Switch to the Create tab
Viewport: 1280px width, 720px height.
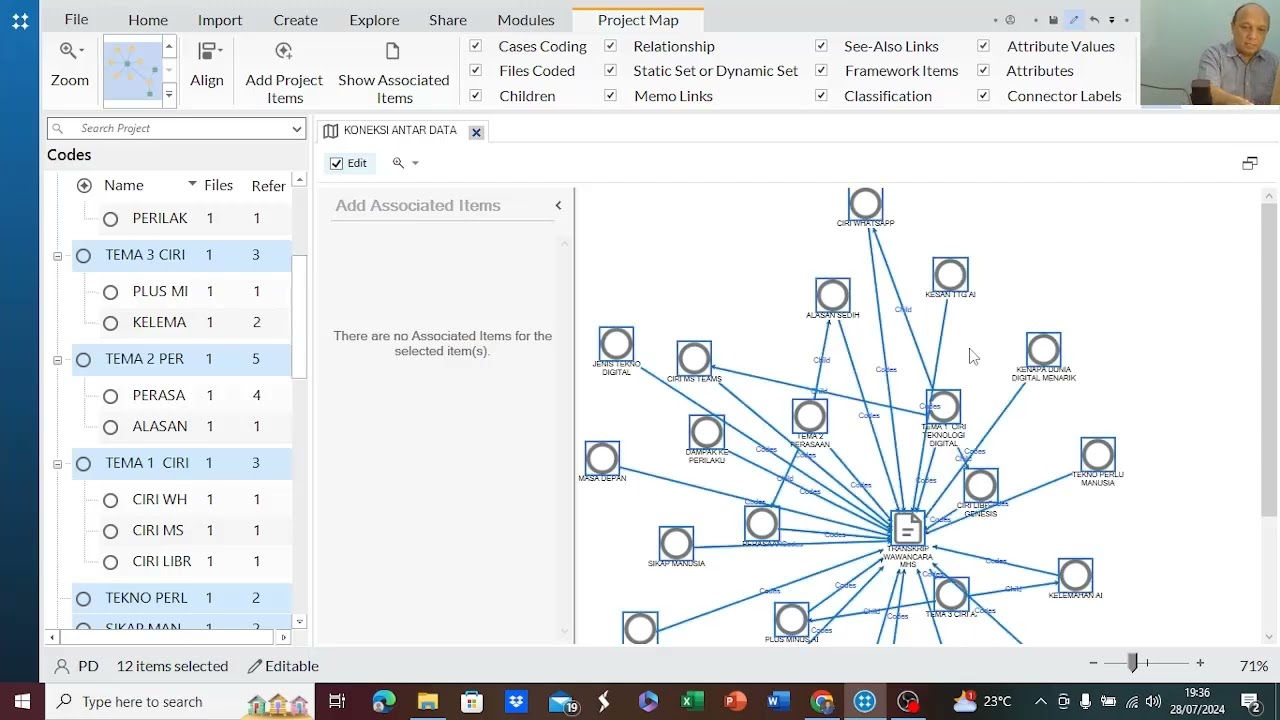[x=296, y=20]
